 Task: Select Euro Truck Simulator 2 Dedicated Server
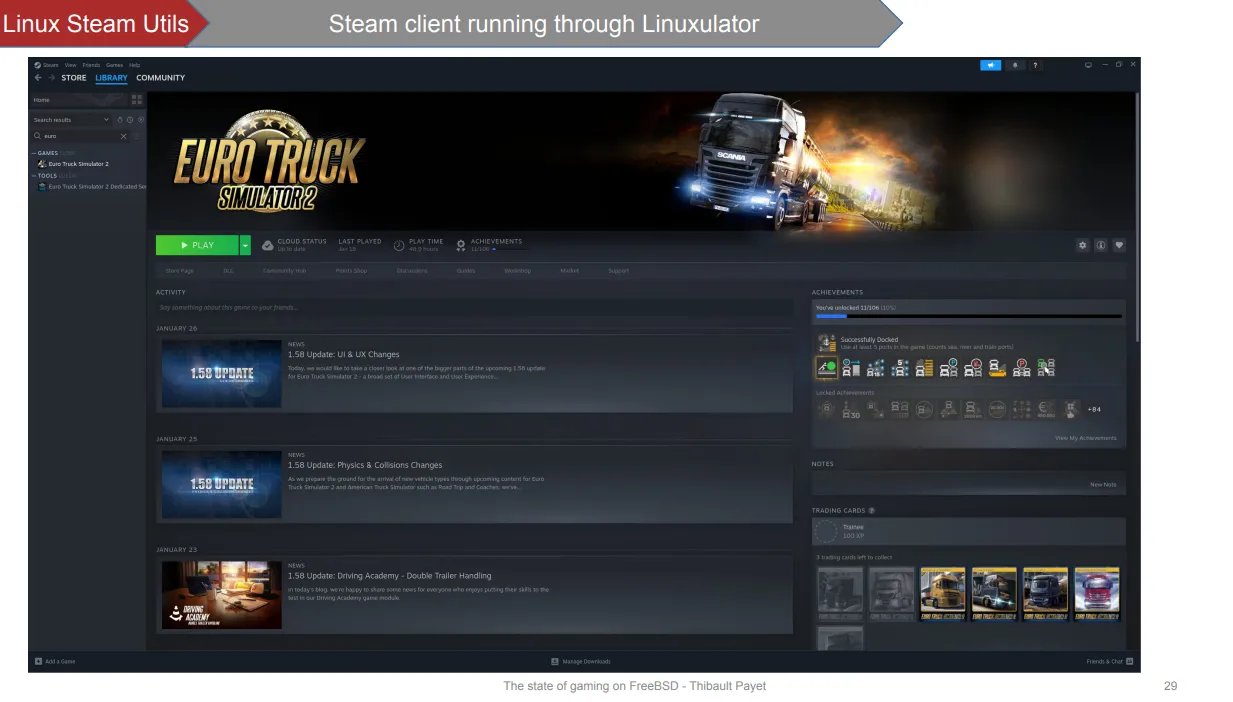[x=88, y=186]
